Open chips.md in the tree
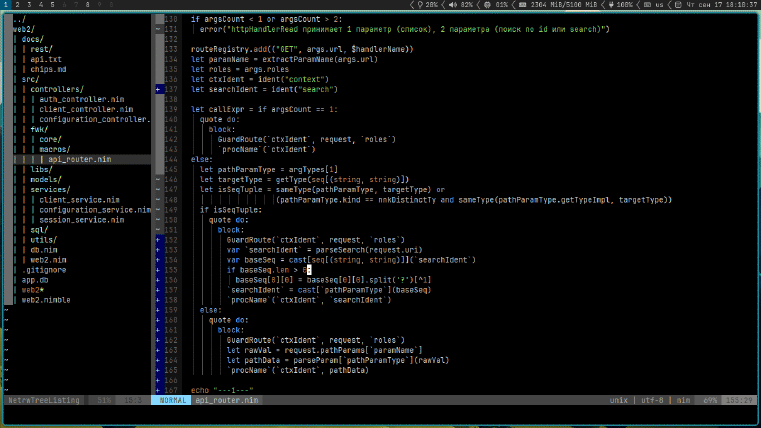This screenshot has width=761, height=428. 48,69
